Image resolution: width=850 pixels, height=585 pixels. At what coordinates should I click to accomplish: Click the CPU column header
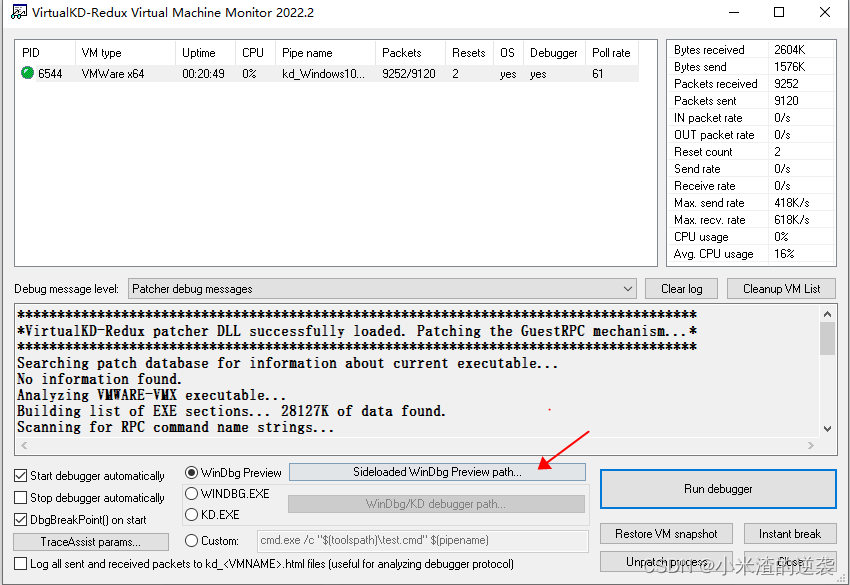(x=255, y=53)
